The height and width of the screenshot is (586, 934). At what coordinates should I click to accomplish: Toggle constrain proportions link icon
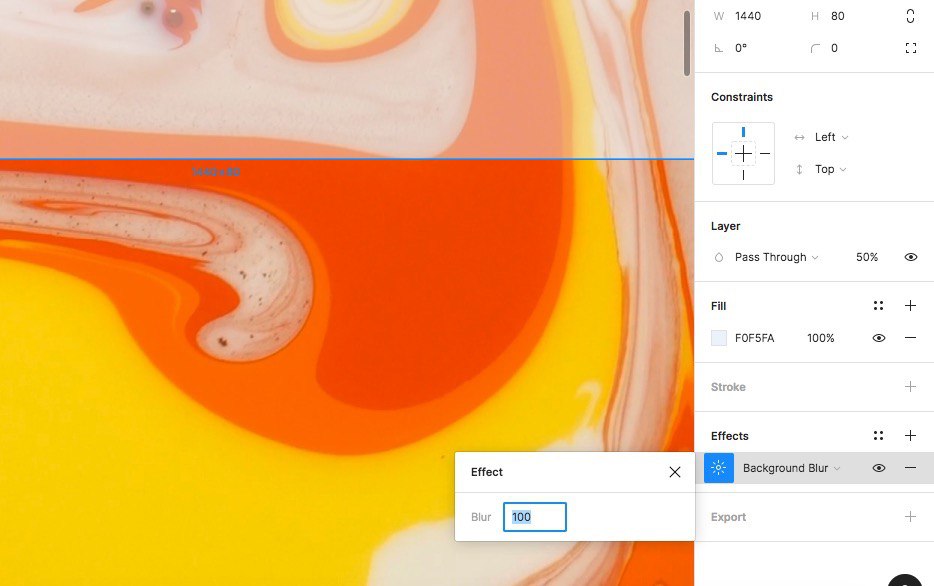(x=910, y=16)
